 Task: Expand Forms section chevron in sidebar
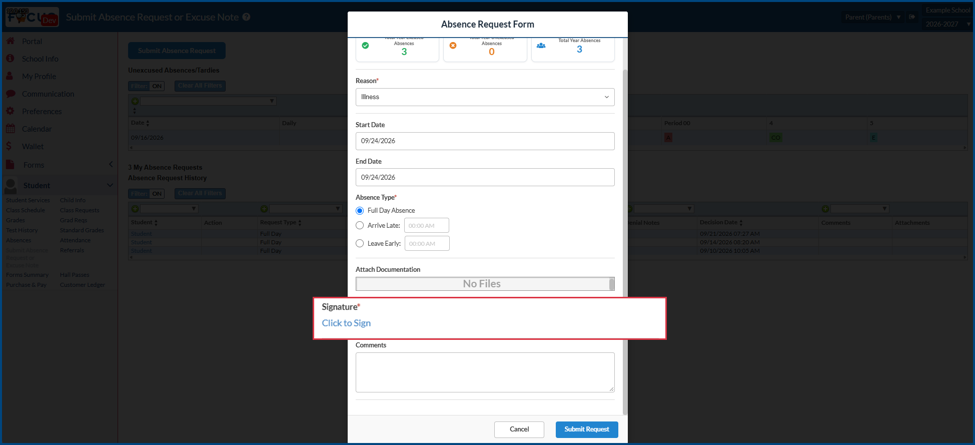[110, 165]
